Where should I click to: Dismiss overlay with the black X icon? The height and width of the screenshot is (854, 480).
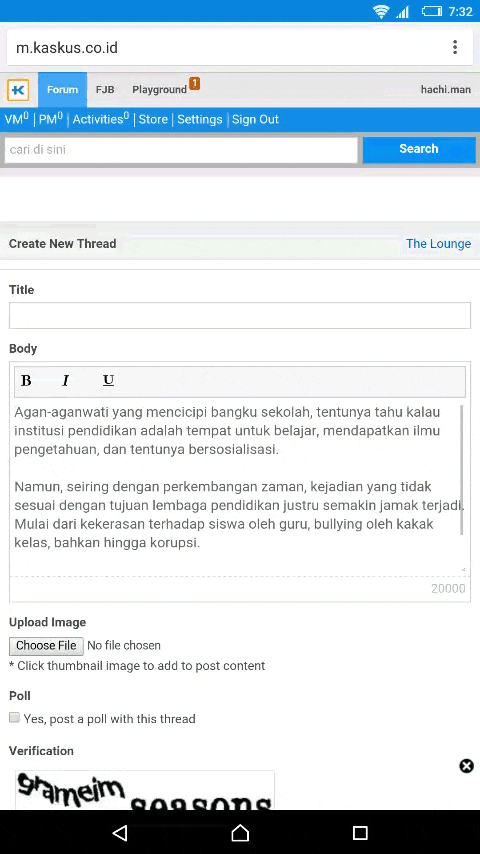[466, 766]
